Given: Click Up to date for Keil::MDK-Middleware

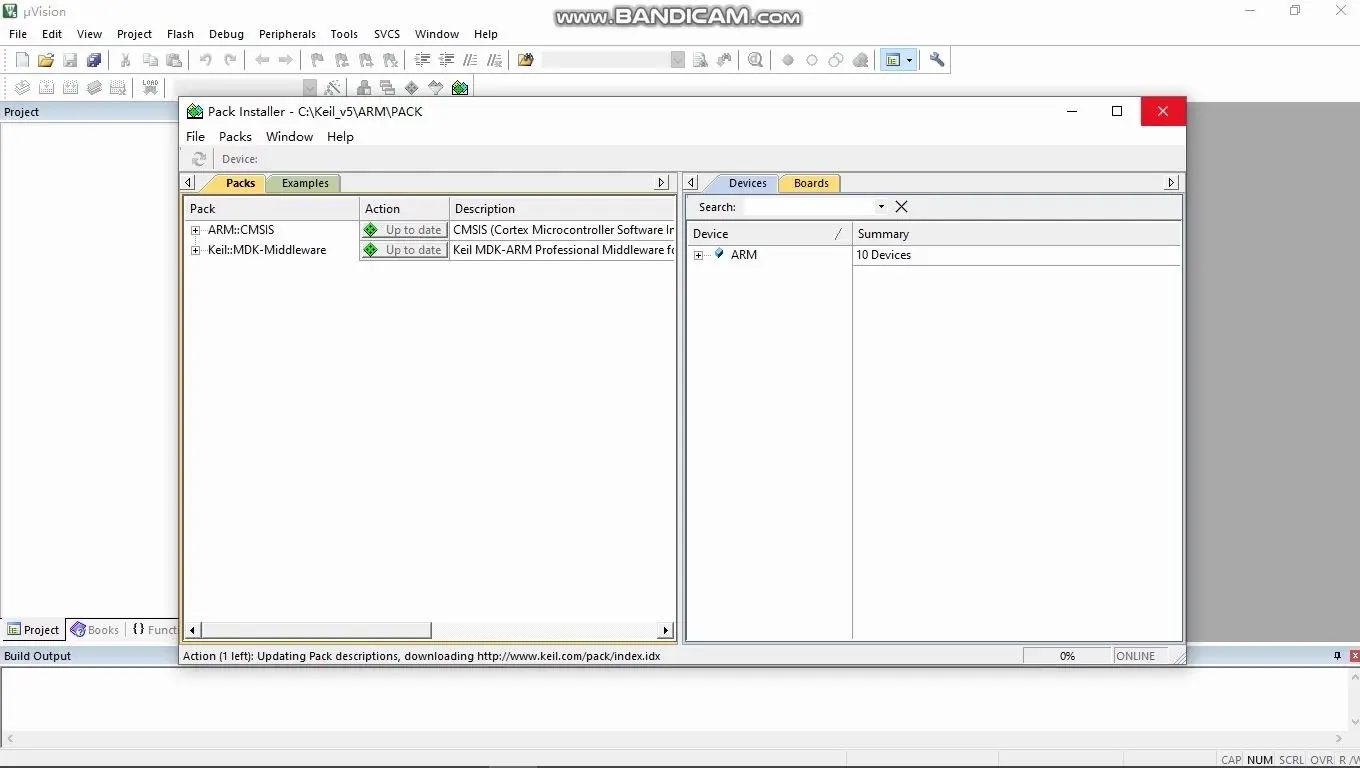Looking at the screenshot, I should 404,250.
